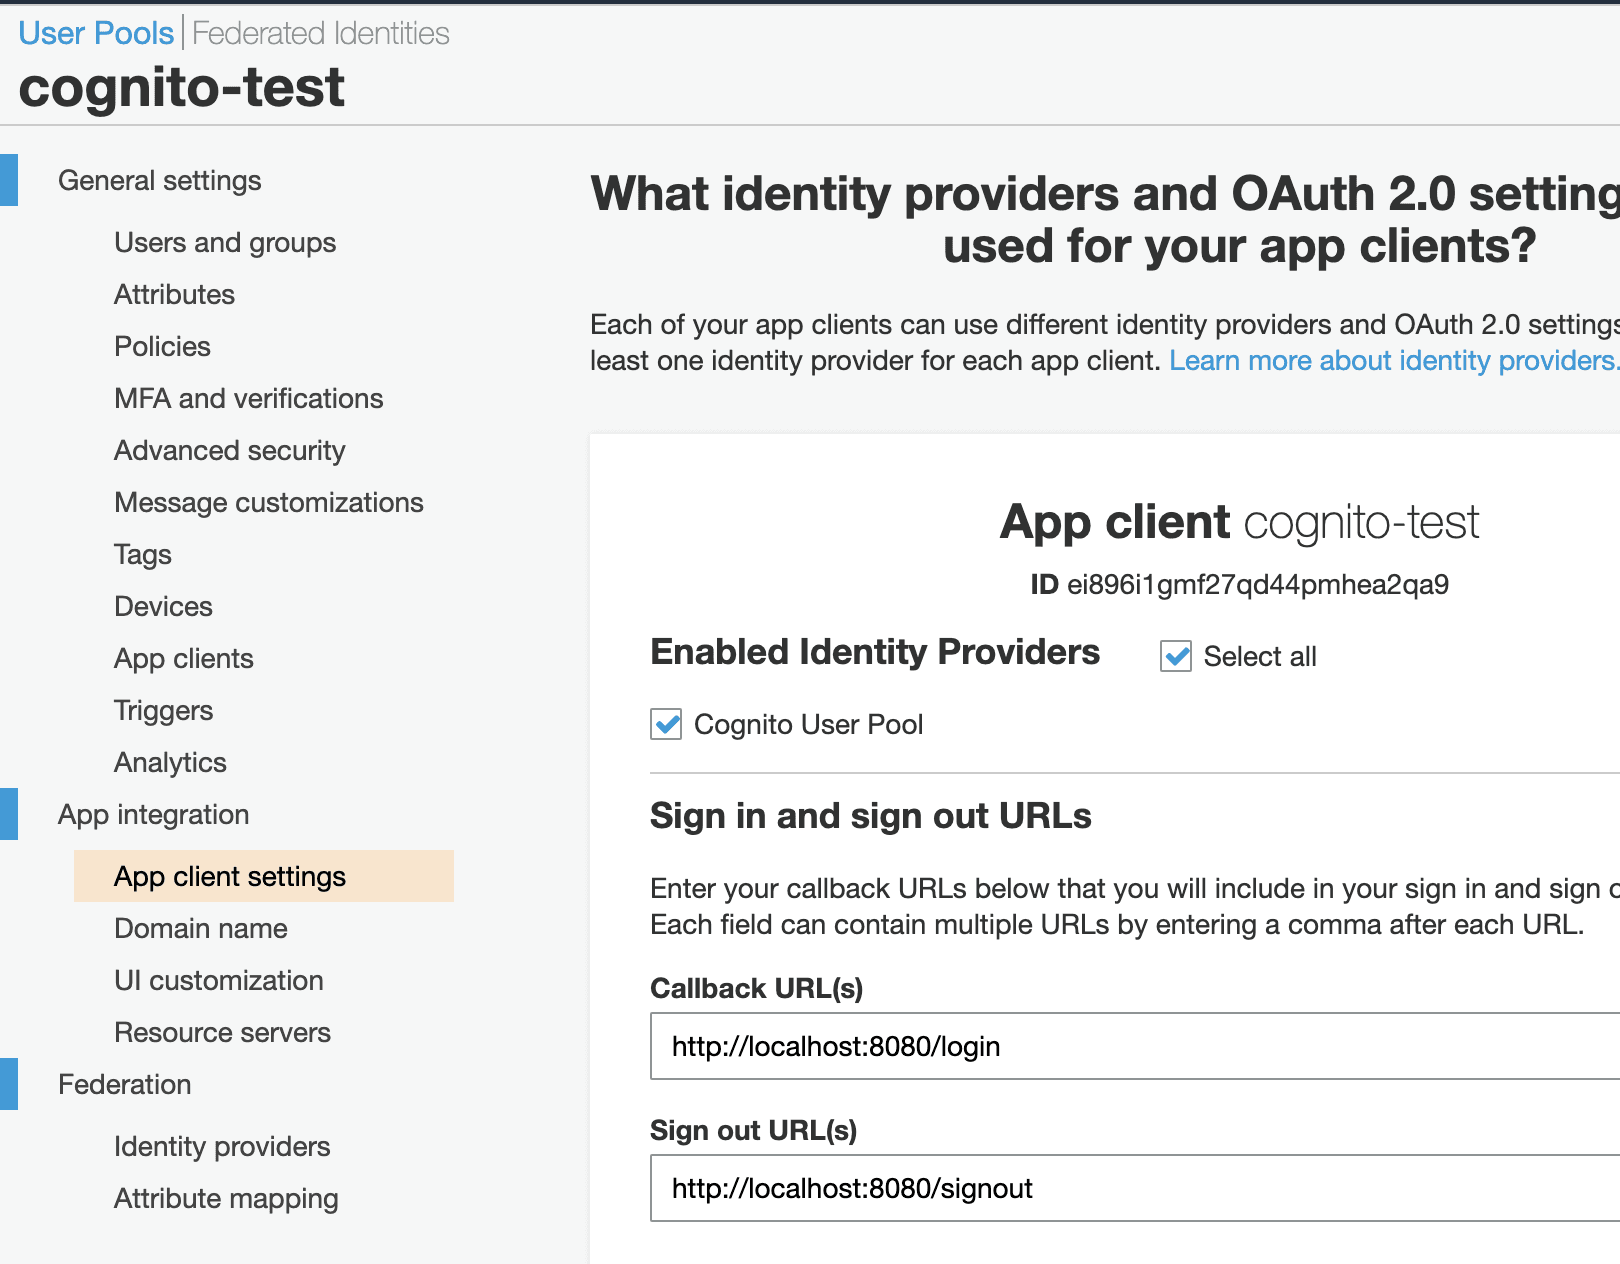Open the User Pools link
The height and width of the screenshot is (1264, 1620).
click(x=96, y=33)
